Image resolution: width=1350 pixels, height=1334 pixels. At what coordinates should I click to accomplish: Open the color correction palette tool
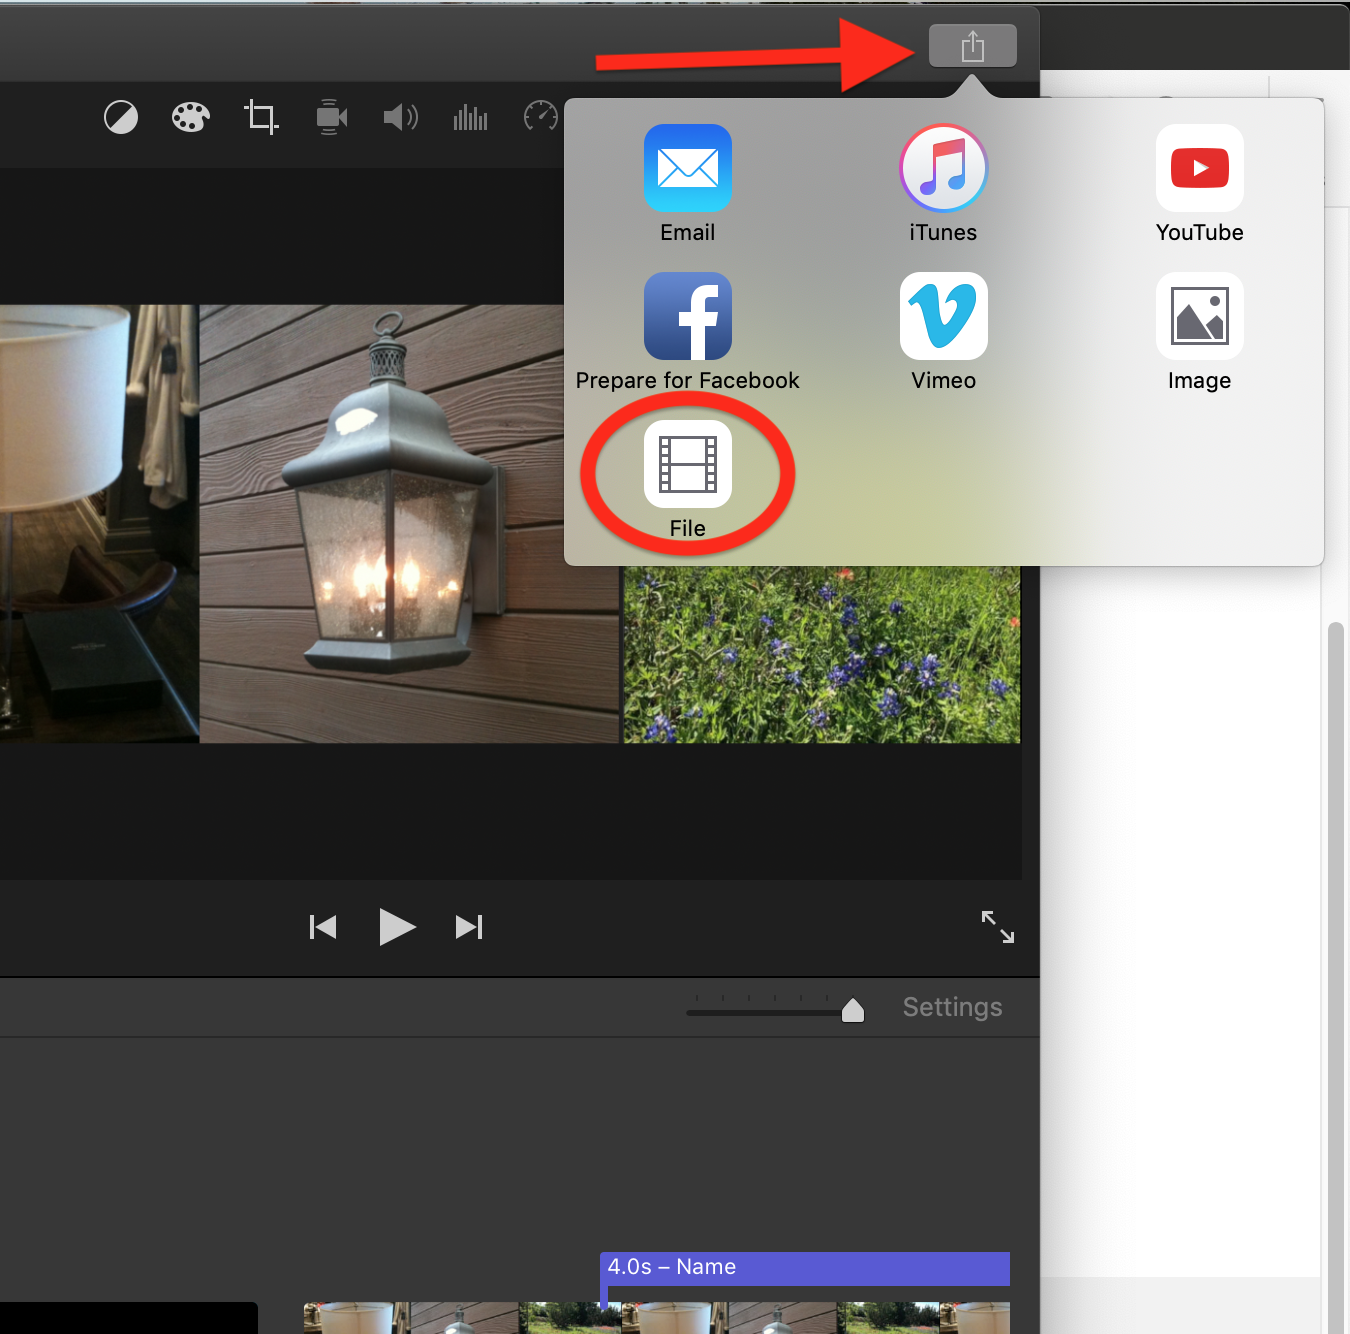pos(190,118)
